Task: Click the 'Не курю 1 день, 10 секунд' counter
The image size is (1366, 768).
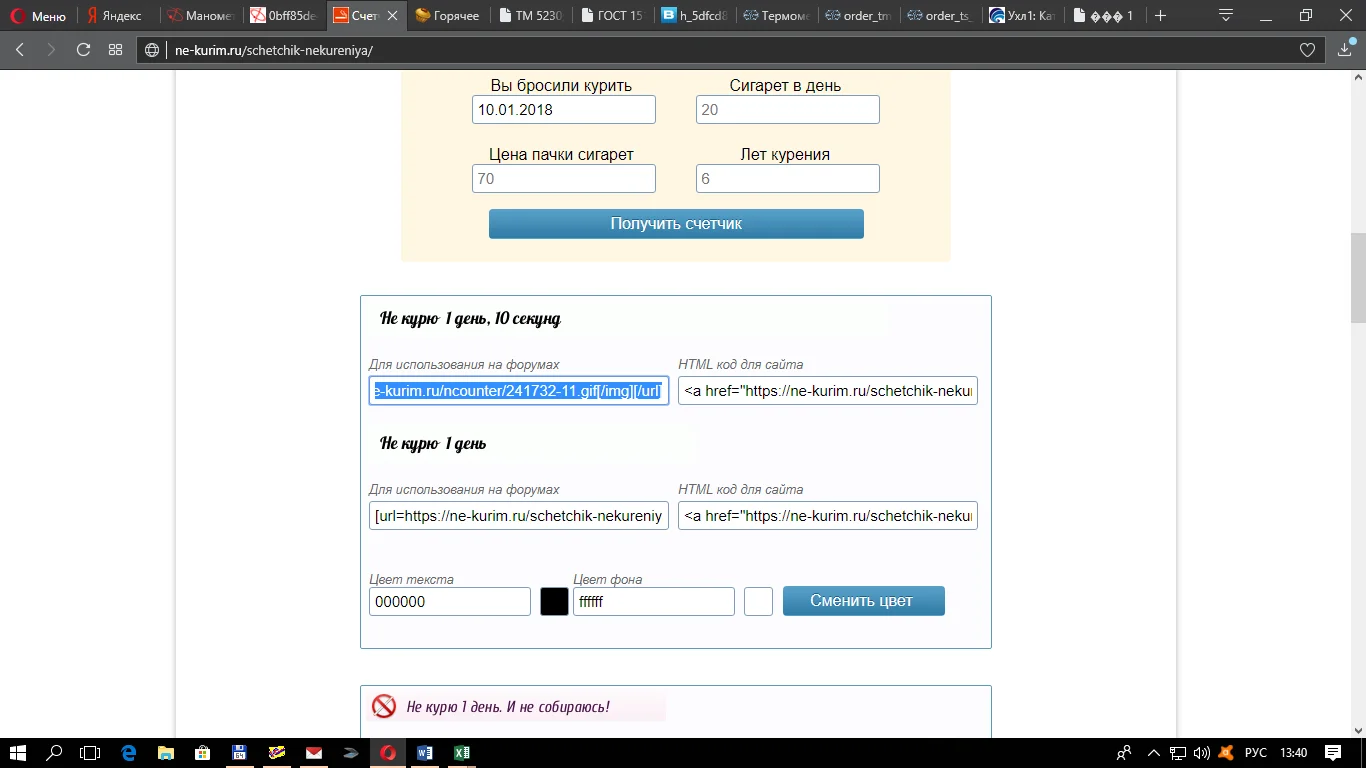Action: [x=470, y=319]
